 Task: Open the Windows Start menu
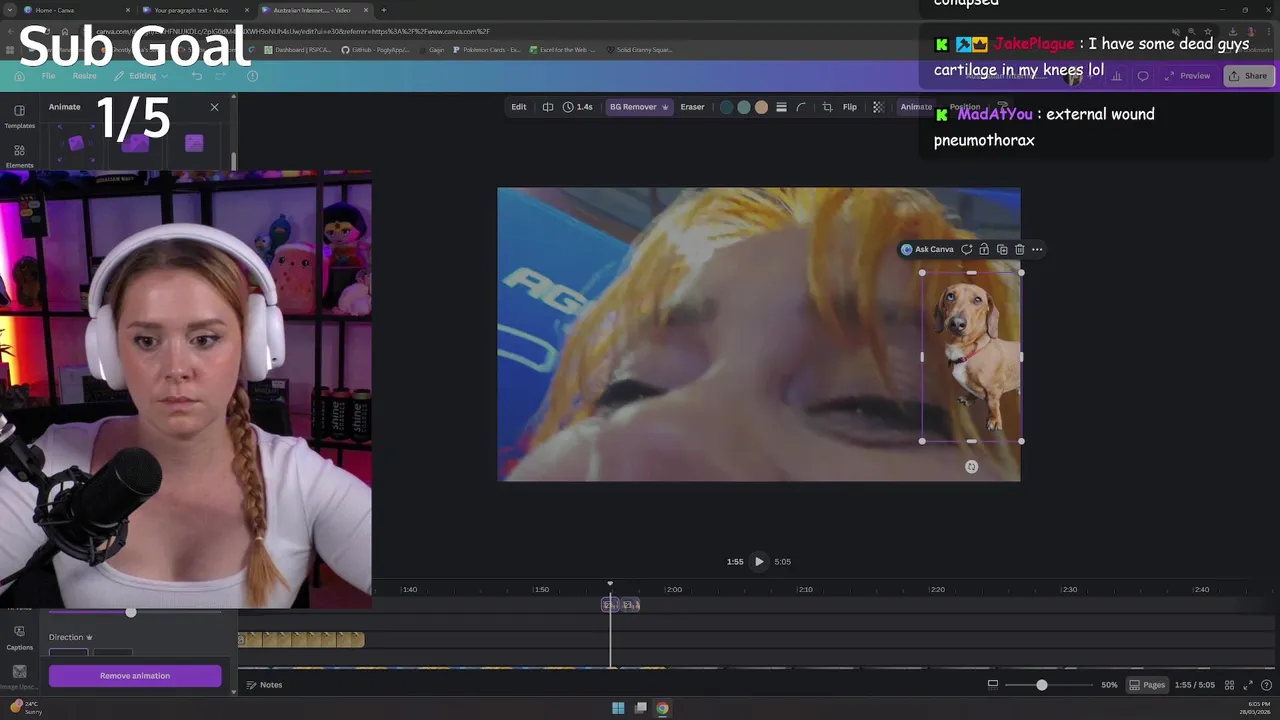[x=618, y=708]
